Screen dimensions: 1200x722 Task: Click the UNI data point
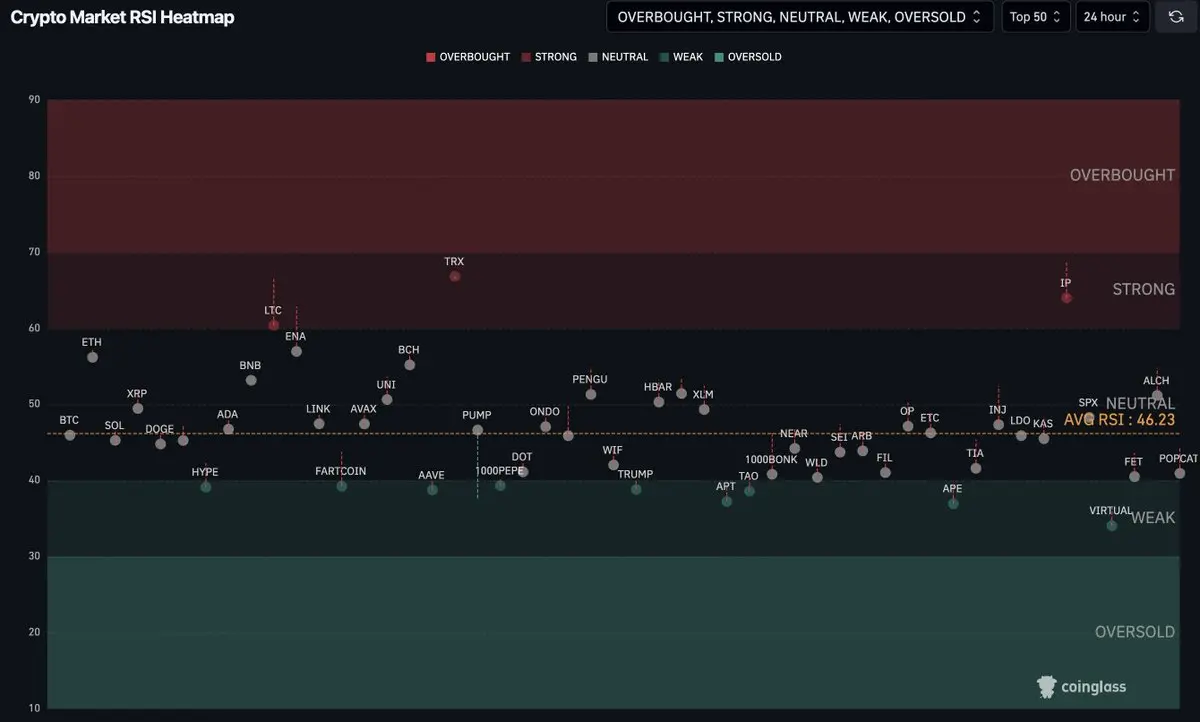coord(387,399)
